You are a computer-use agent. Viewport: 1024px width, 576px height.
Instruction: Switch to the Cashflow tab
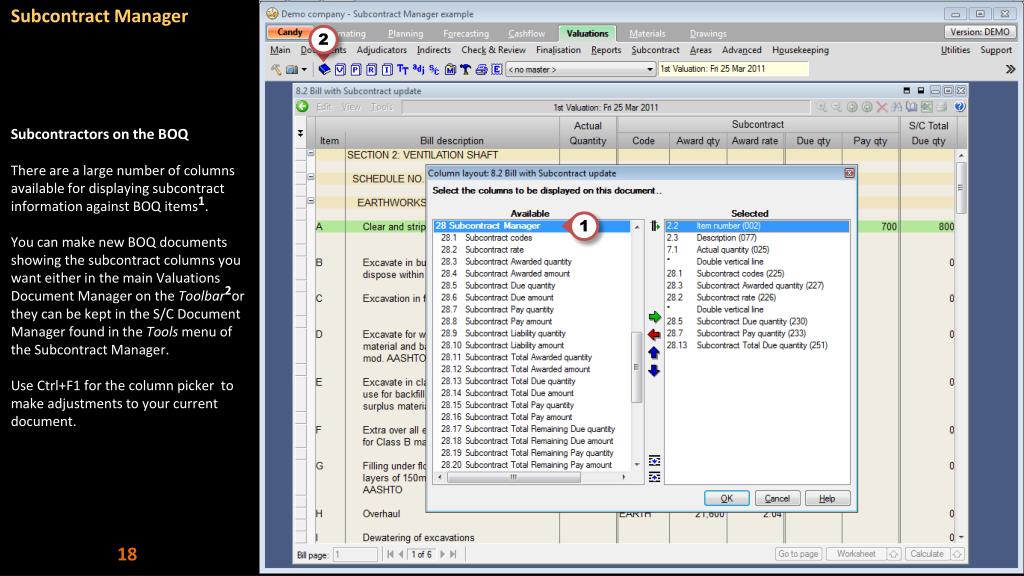tap(526, 33)
